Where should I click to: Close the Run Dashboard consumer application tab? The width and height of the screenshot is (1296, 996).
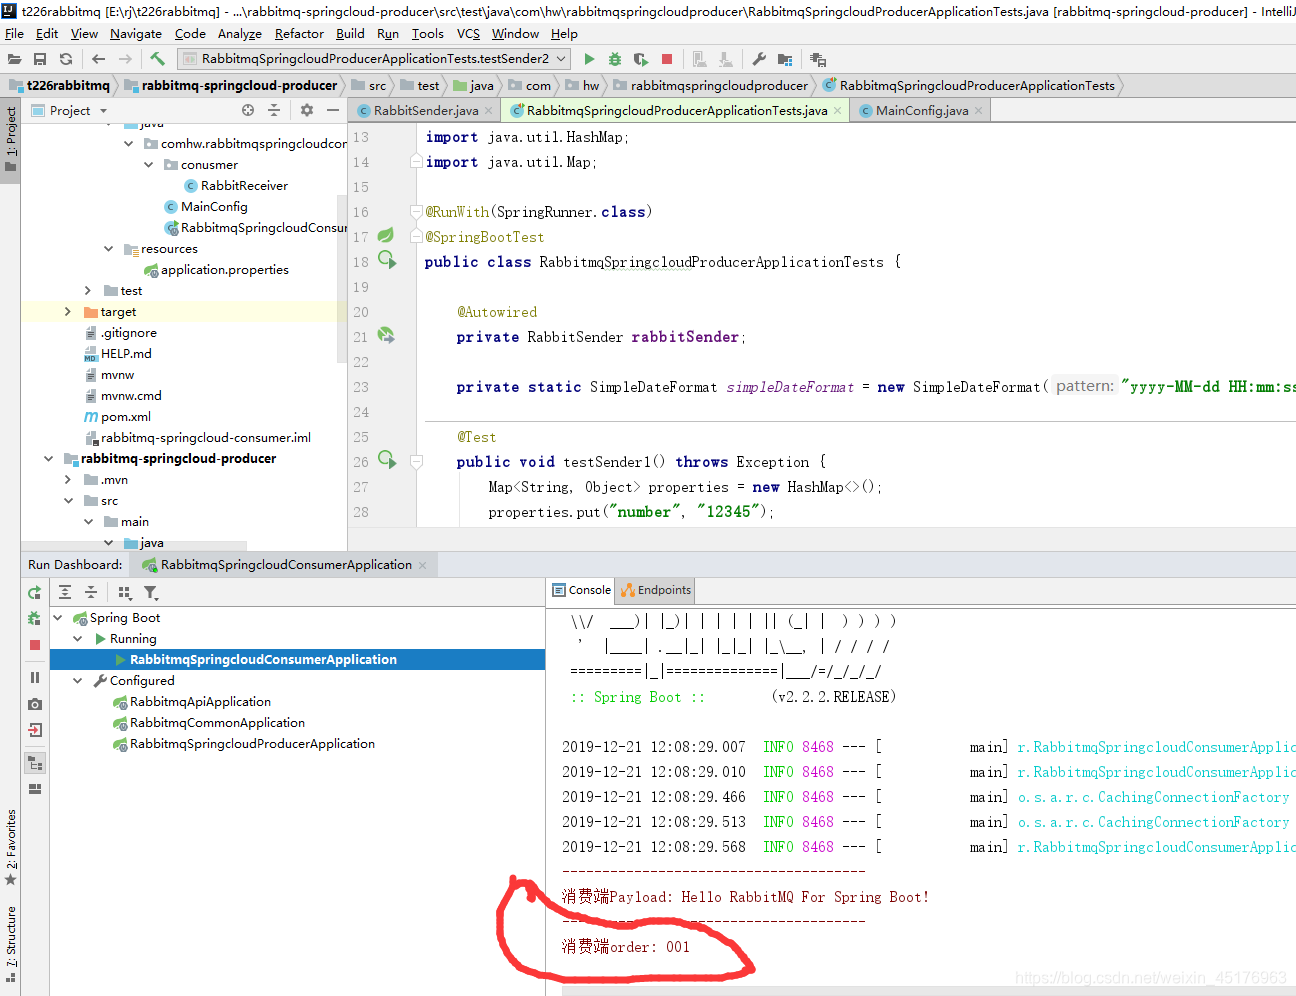pyautogui.click(x=422, y=565)
